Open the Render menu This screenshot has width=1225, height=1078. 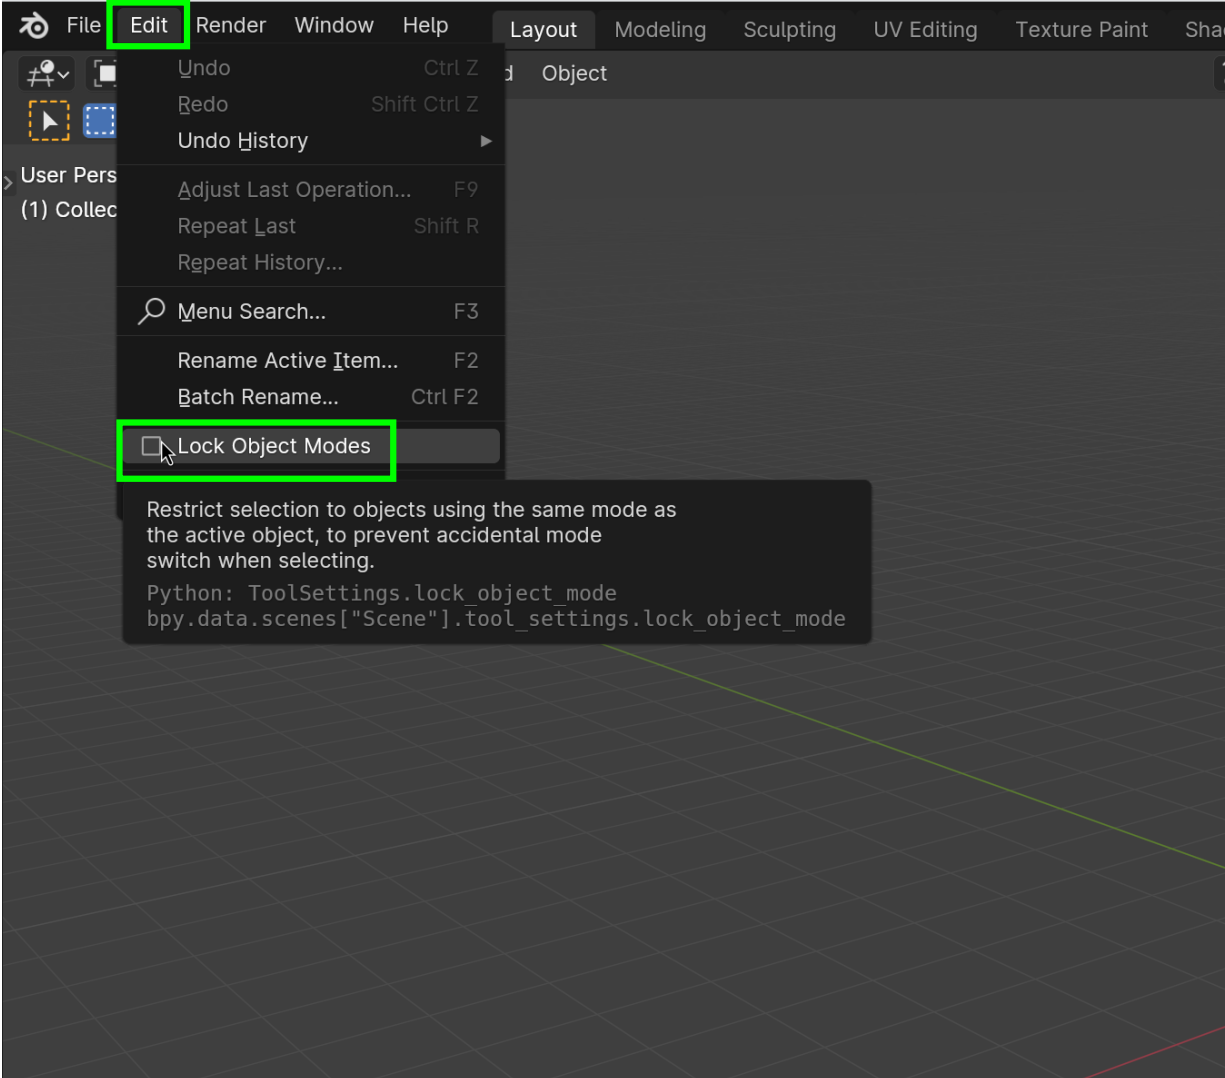(x=231, y=25)
